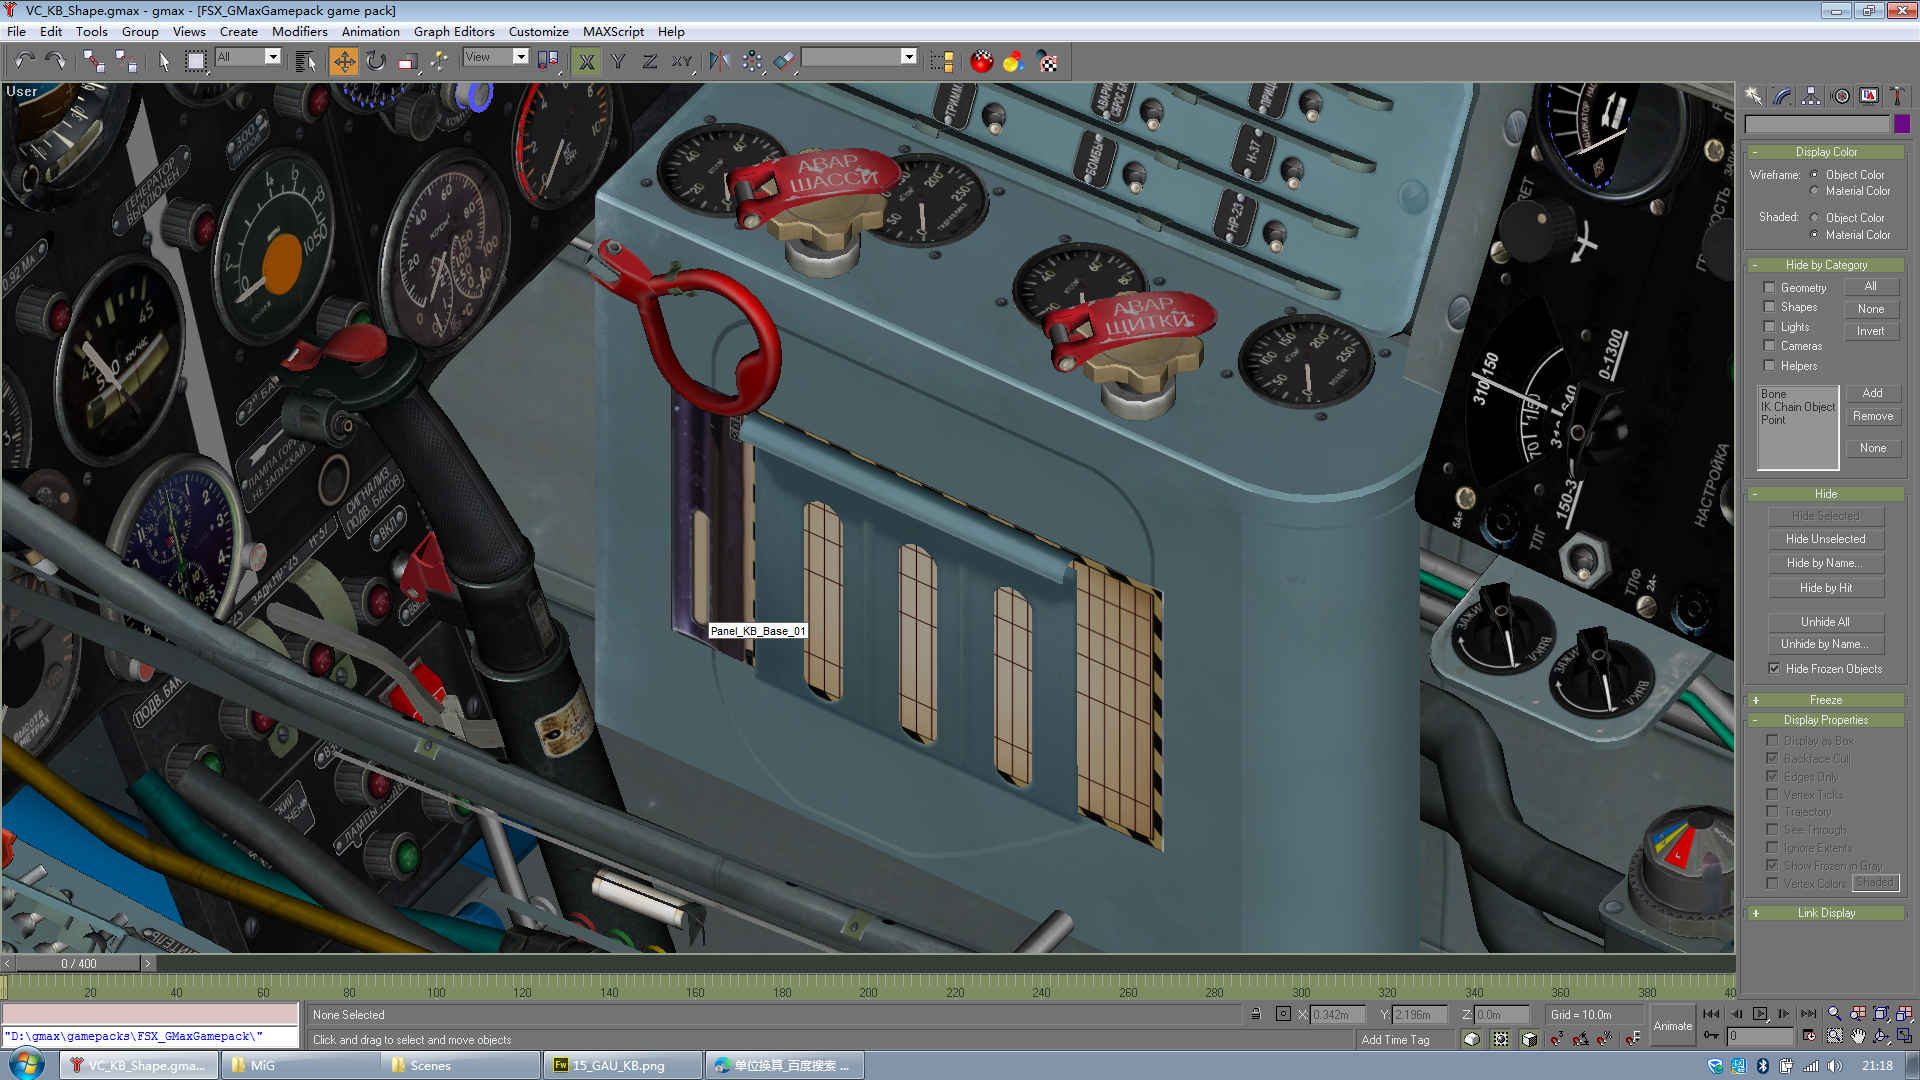1920x1080 pixels.
Task: Open the Display panel tab icon
Action: point(1869,96)
